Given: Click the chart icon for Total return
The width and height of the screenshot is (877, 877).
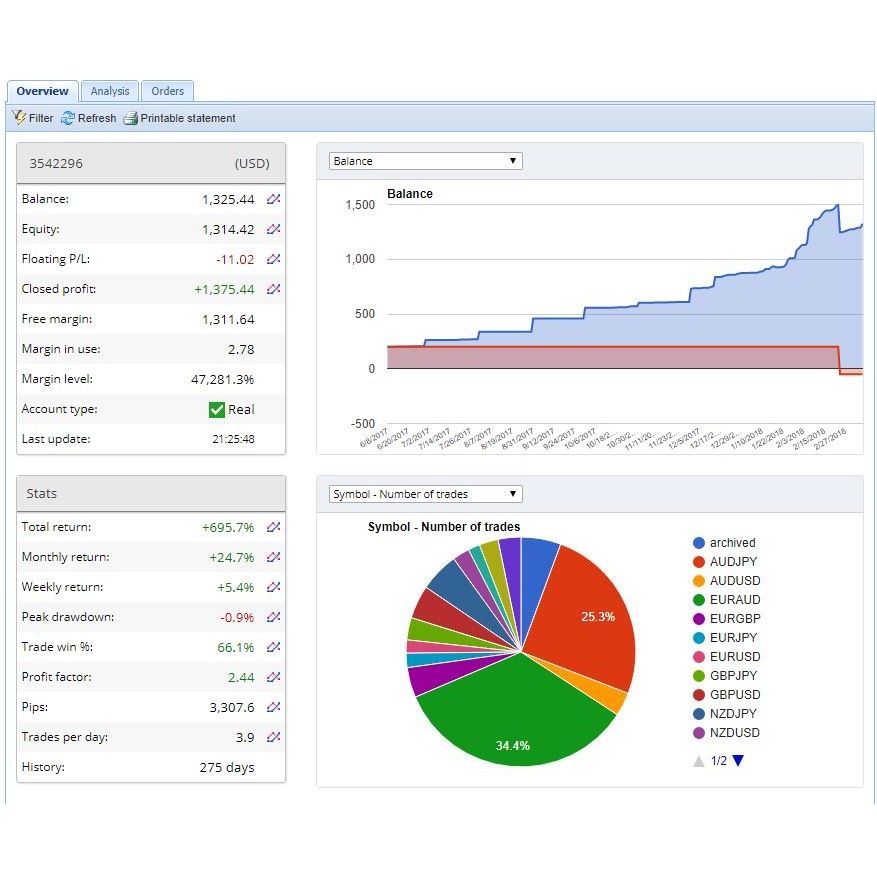Looking at the screenshot, I should 274,527.
